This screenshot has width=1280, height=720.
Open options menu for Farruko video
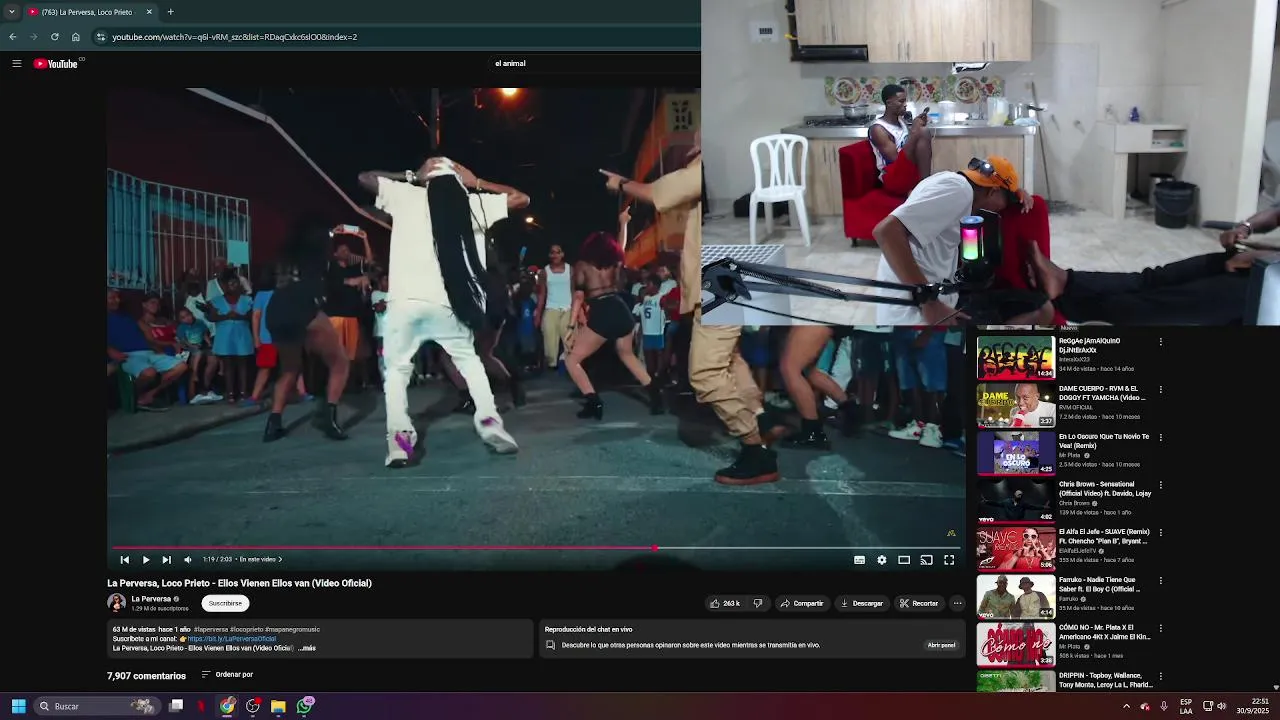(1161, 581)
